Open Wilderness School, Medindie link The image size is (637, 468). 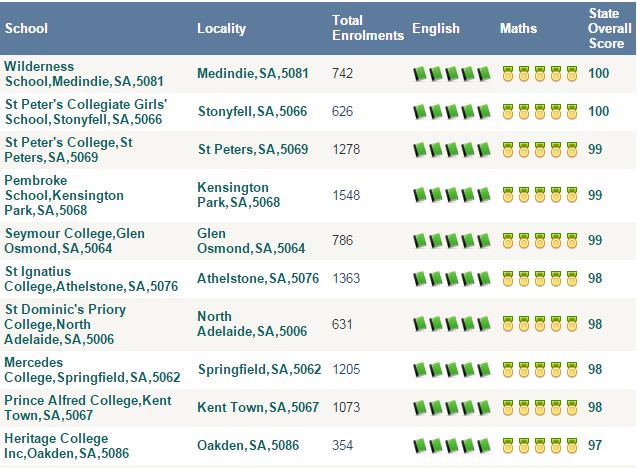(x=73, y=74)
